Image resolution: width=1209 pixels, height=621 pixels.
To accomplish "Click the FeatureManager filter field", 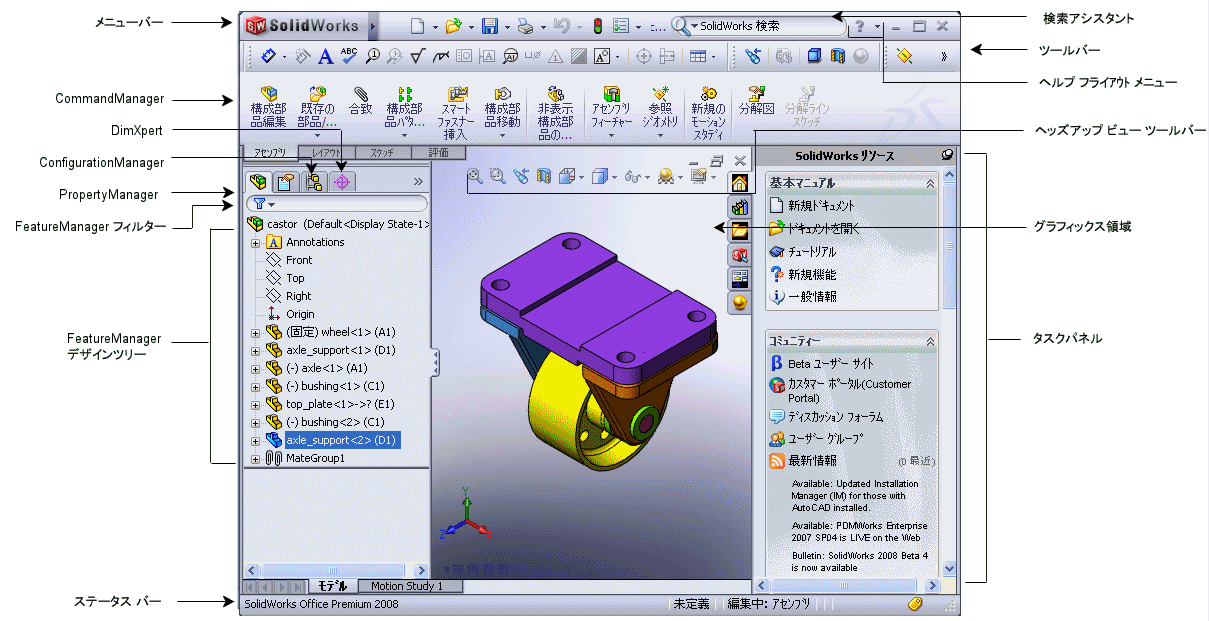I will pos(336,203).
